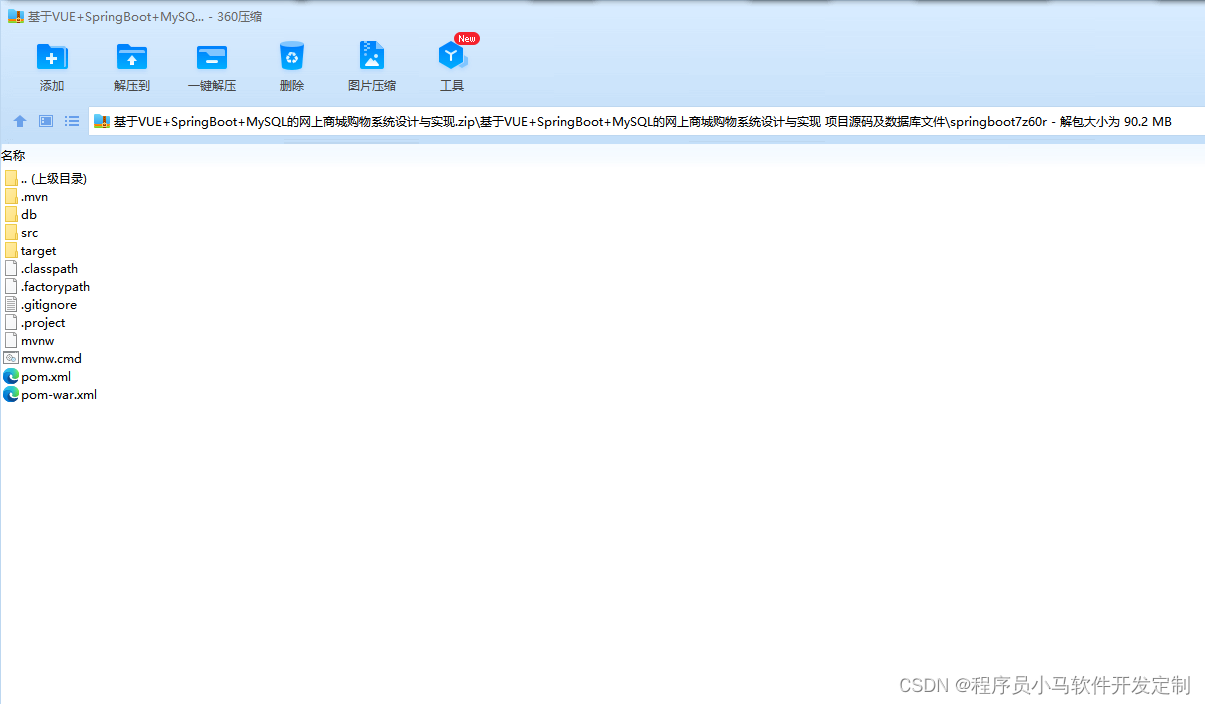
Task: Toggle the list view icon
Action: point(71,121)
